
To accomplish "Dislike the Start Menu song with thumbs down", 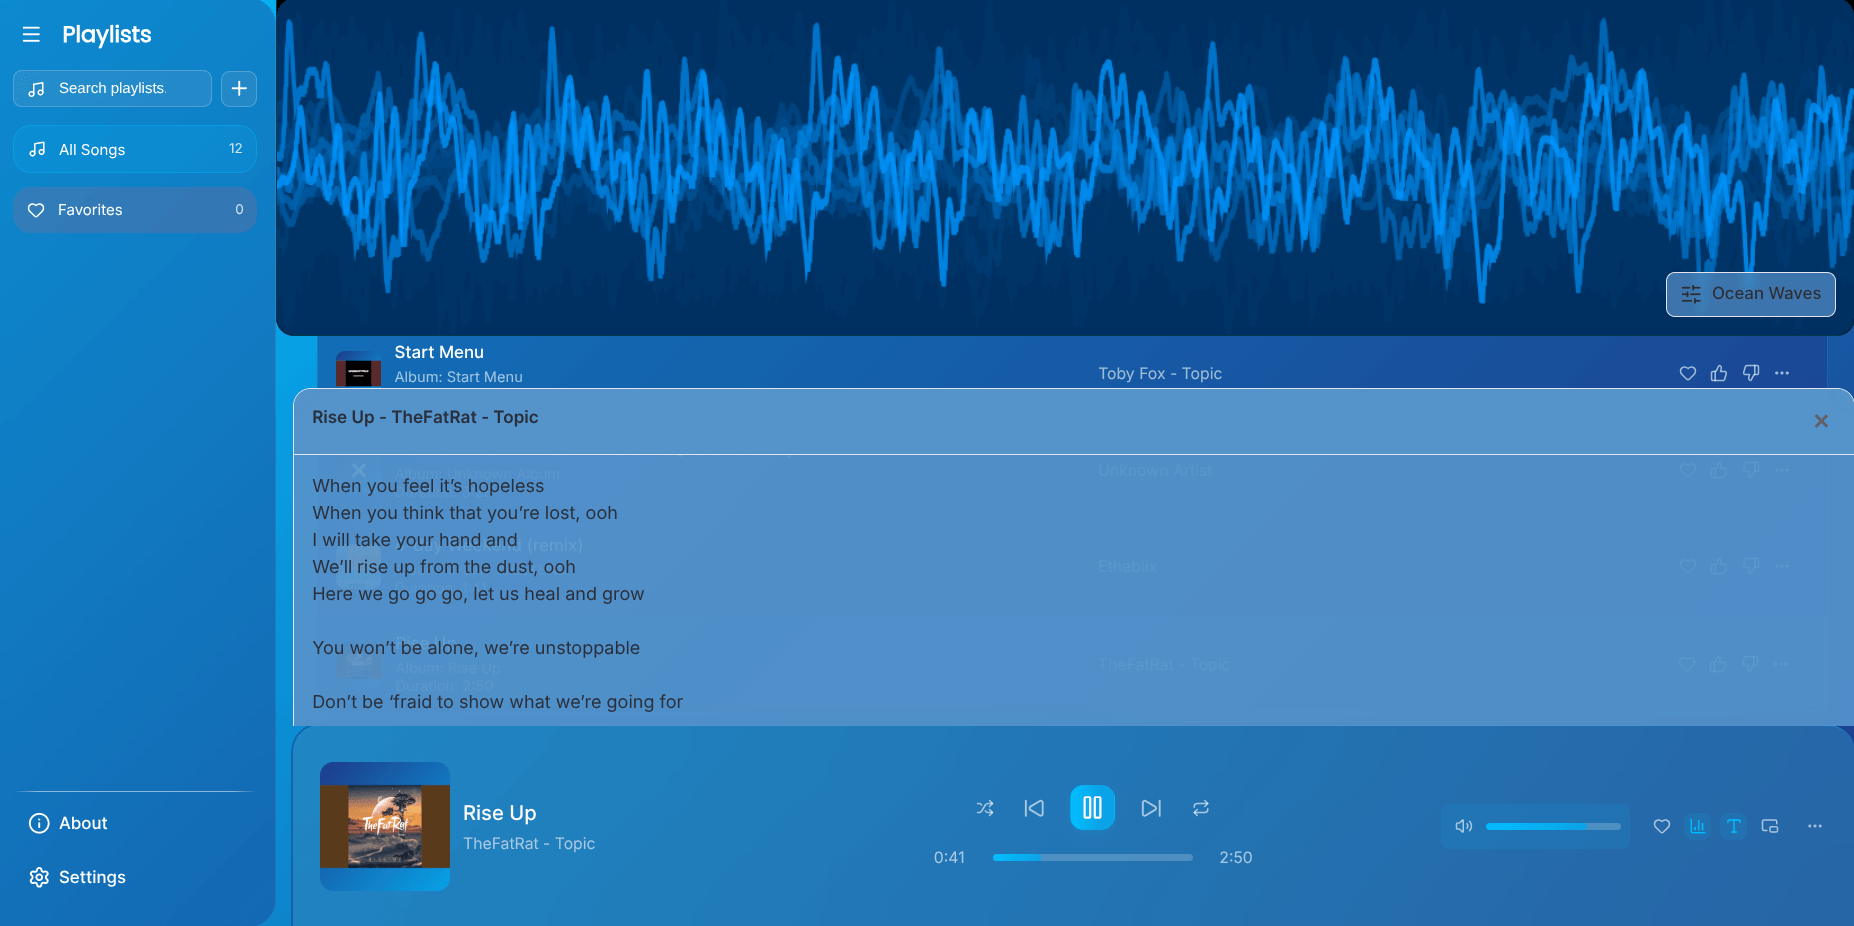I will tap(1751, 373).
